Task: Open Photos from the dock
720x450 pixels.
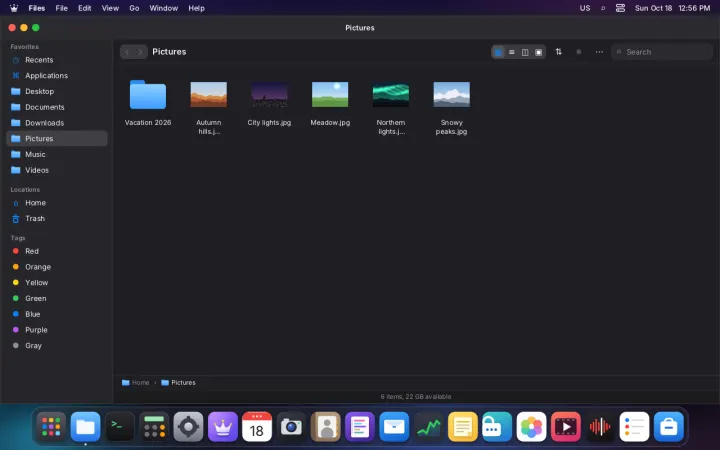Action: [x=531, y=427]
